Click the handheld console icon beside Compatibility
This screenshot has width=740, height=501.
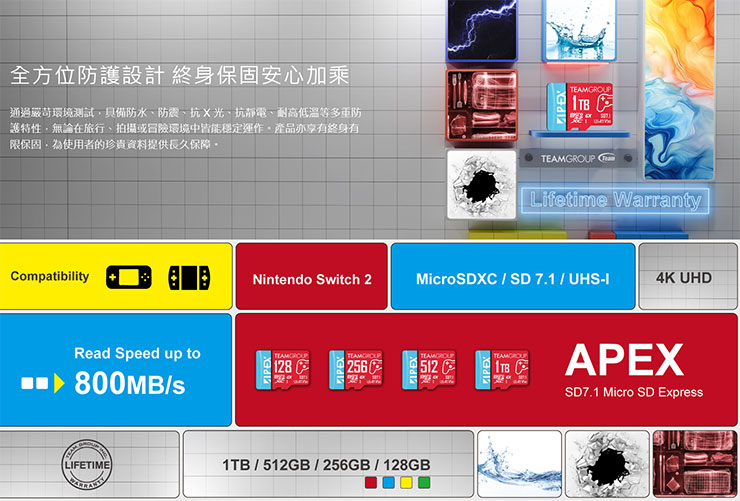tap(129, 277)
